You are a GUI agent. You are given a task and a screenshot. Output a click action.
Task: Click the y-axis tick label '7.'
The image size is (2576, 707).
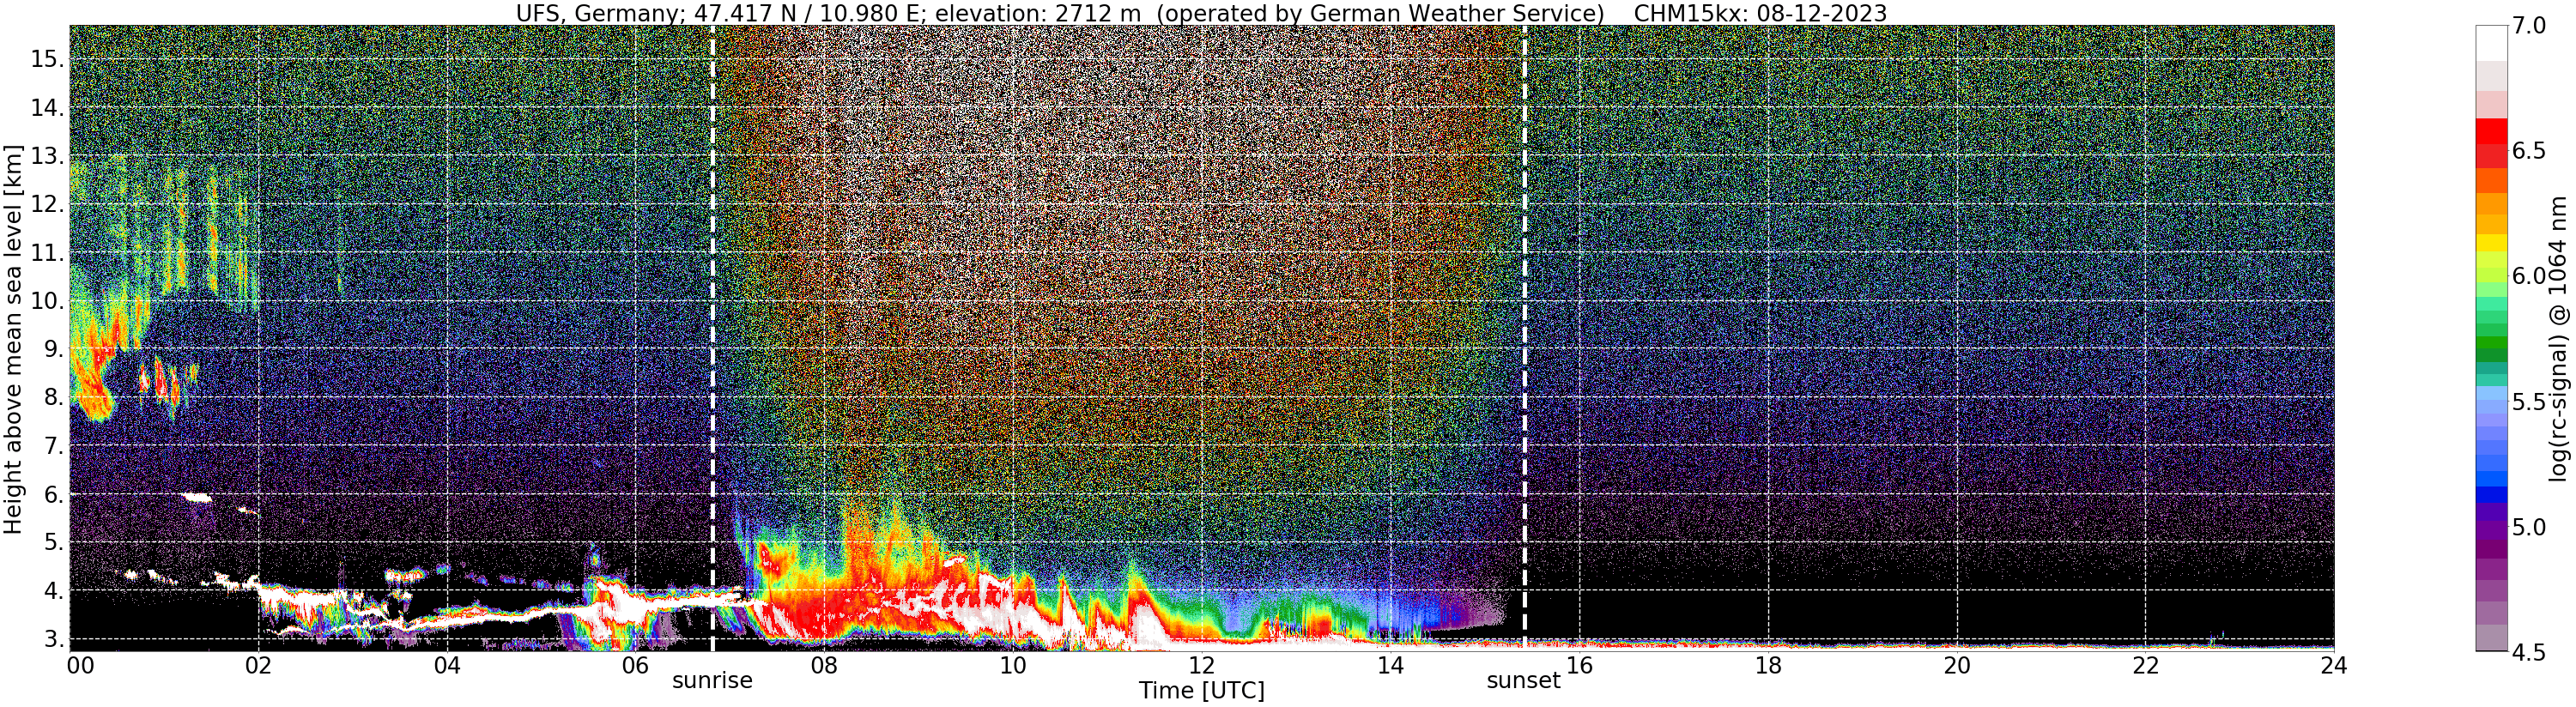[x=54, y=446]
